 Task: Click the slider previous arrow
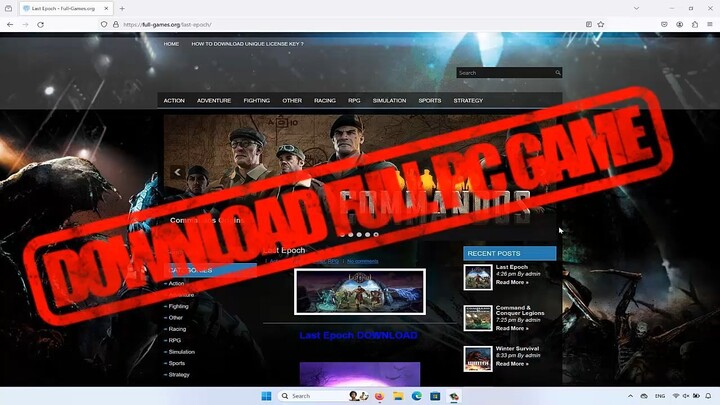pyautogui.click(x=178, y=172)
